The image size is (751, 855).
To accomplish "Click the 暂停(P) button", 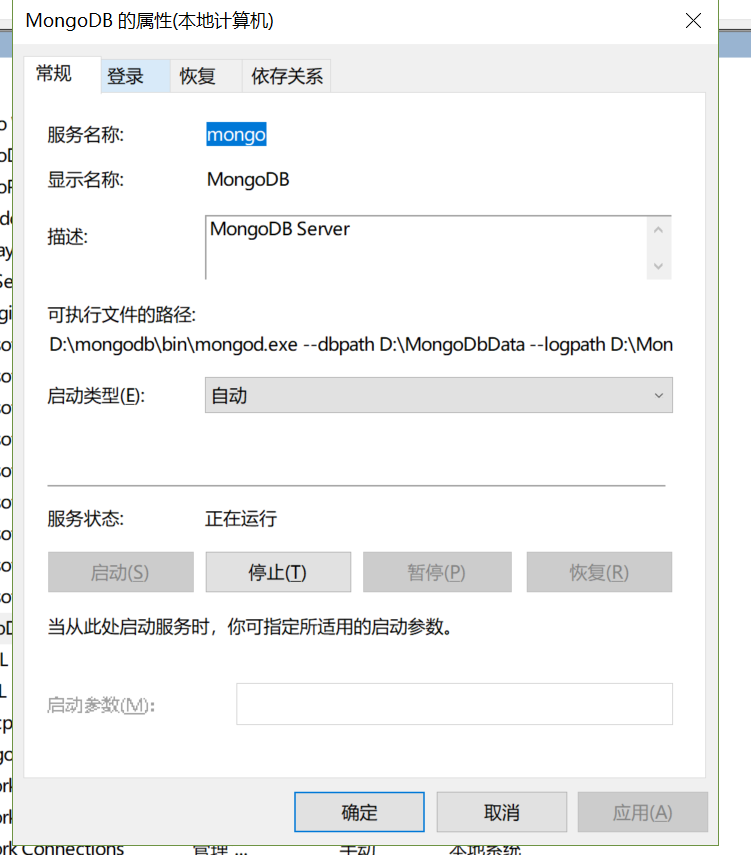I will click(437, 572).
